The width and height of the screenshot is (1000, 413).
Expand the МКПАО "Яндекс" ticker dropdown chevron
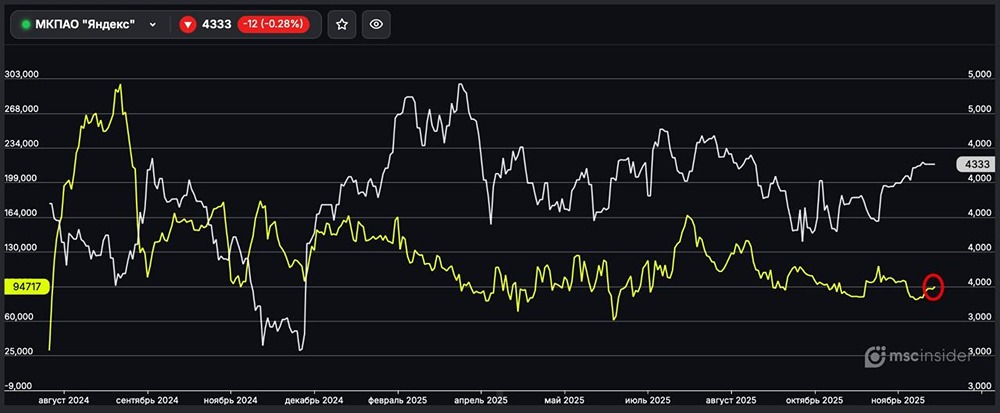coord(152,24)
